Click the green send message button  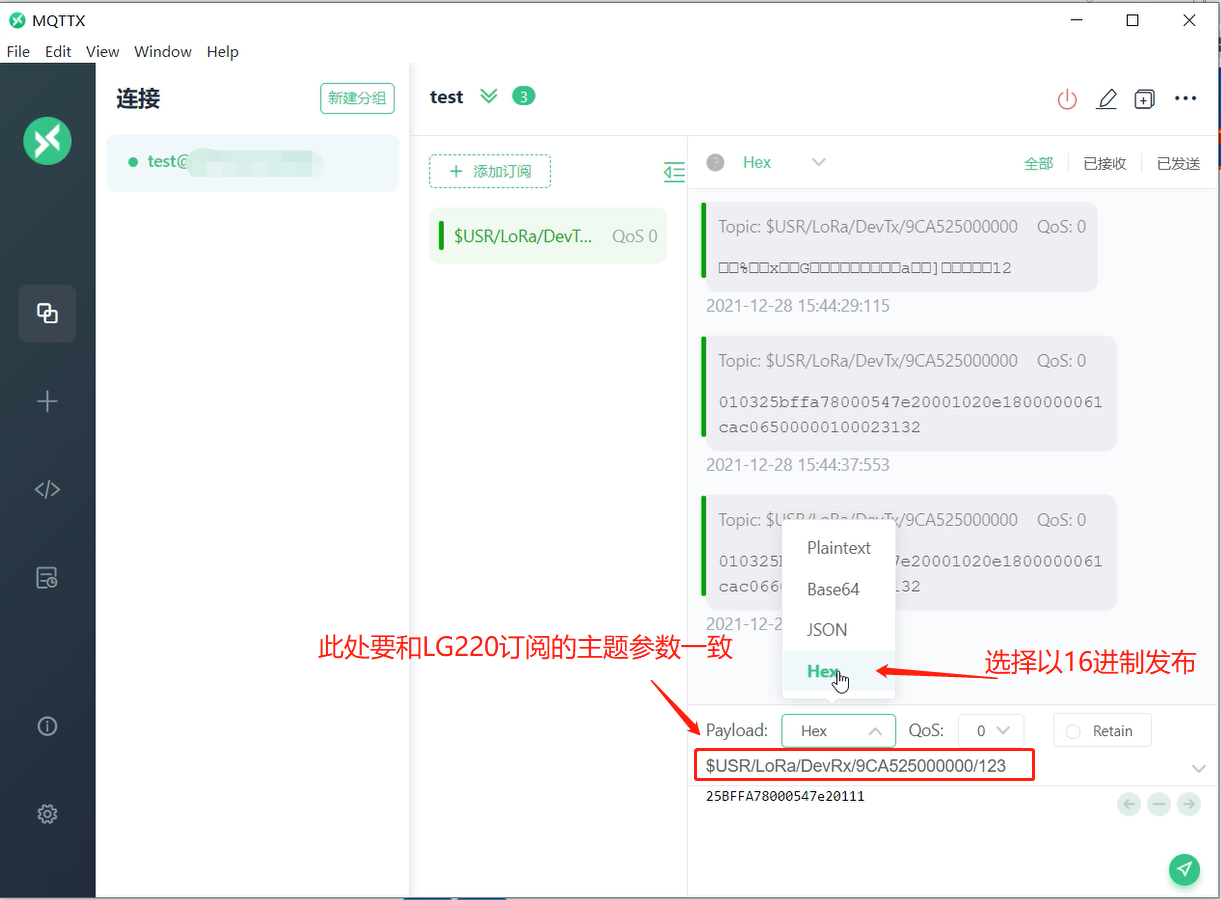pos(1184,869)
